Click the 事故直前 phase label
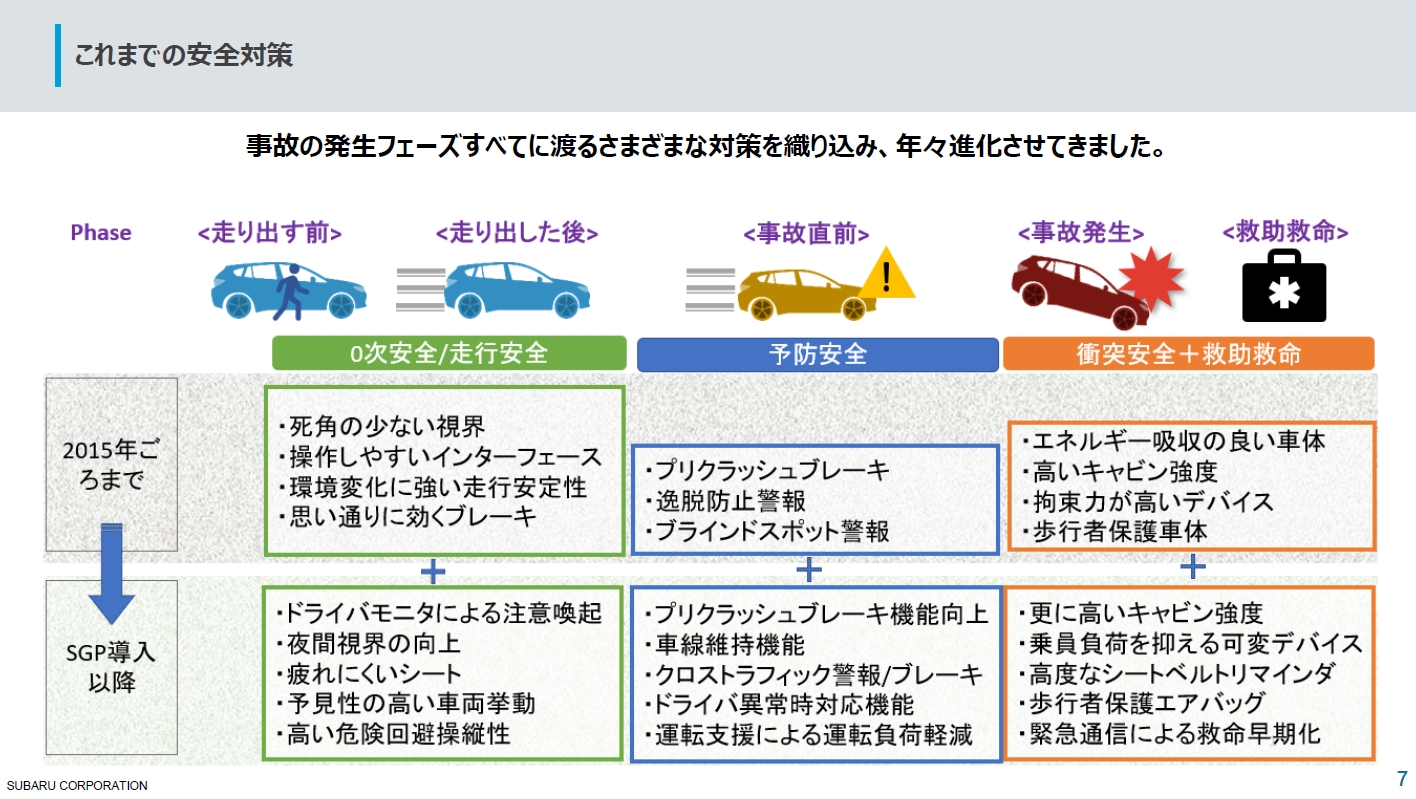 pos(806,232)
